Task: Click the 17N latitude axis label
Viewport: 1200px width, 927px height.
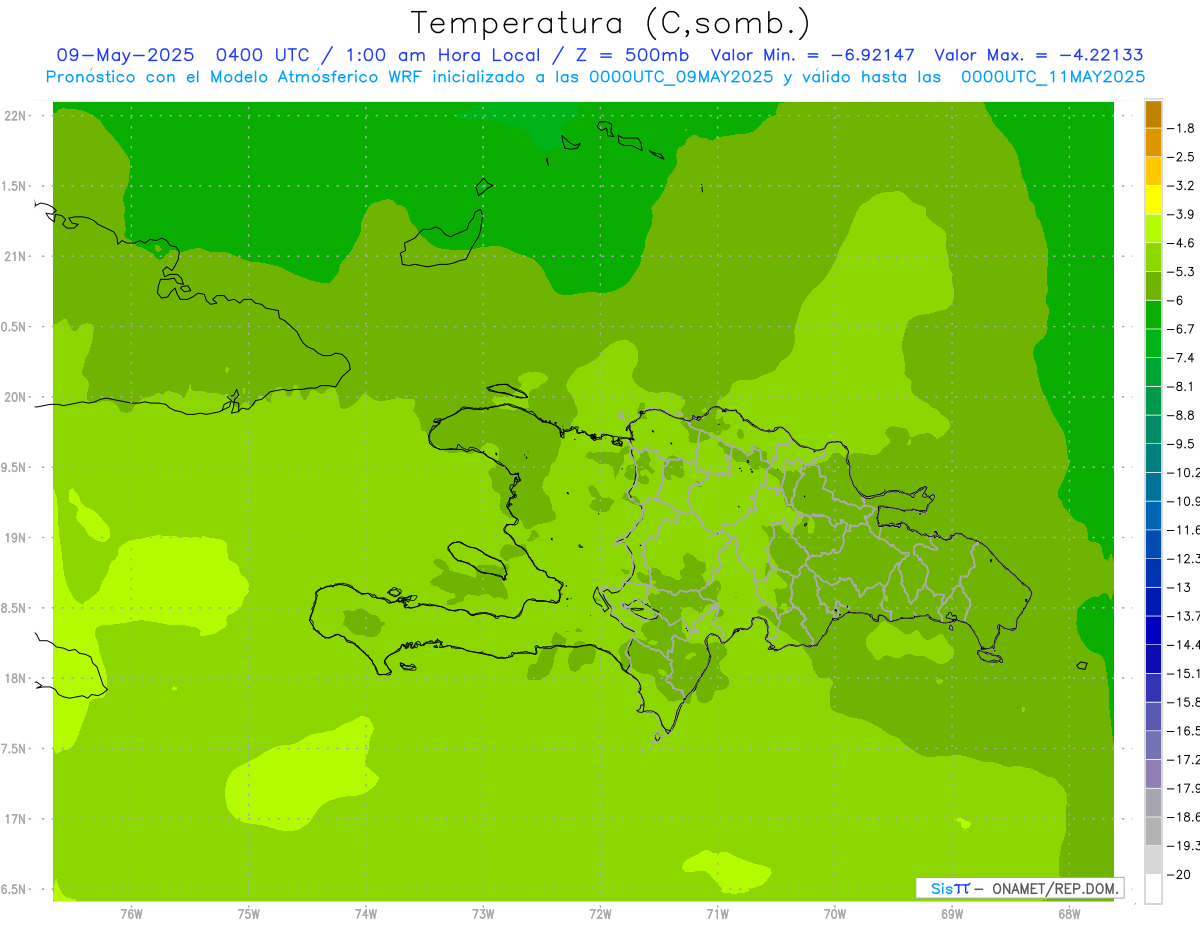Action: pyautogui.click(x=15, y=819)
